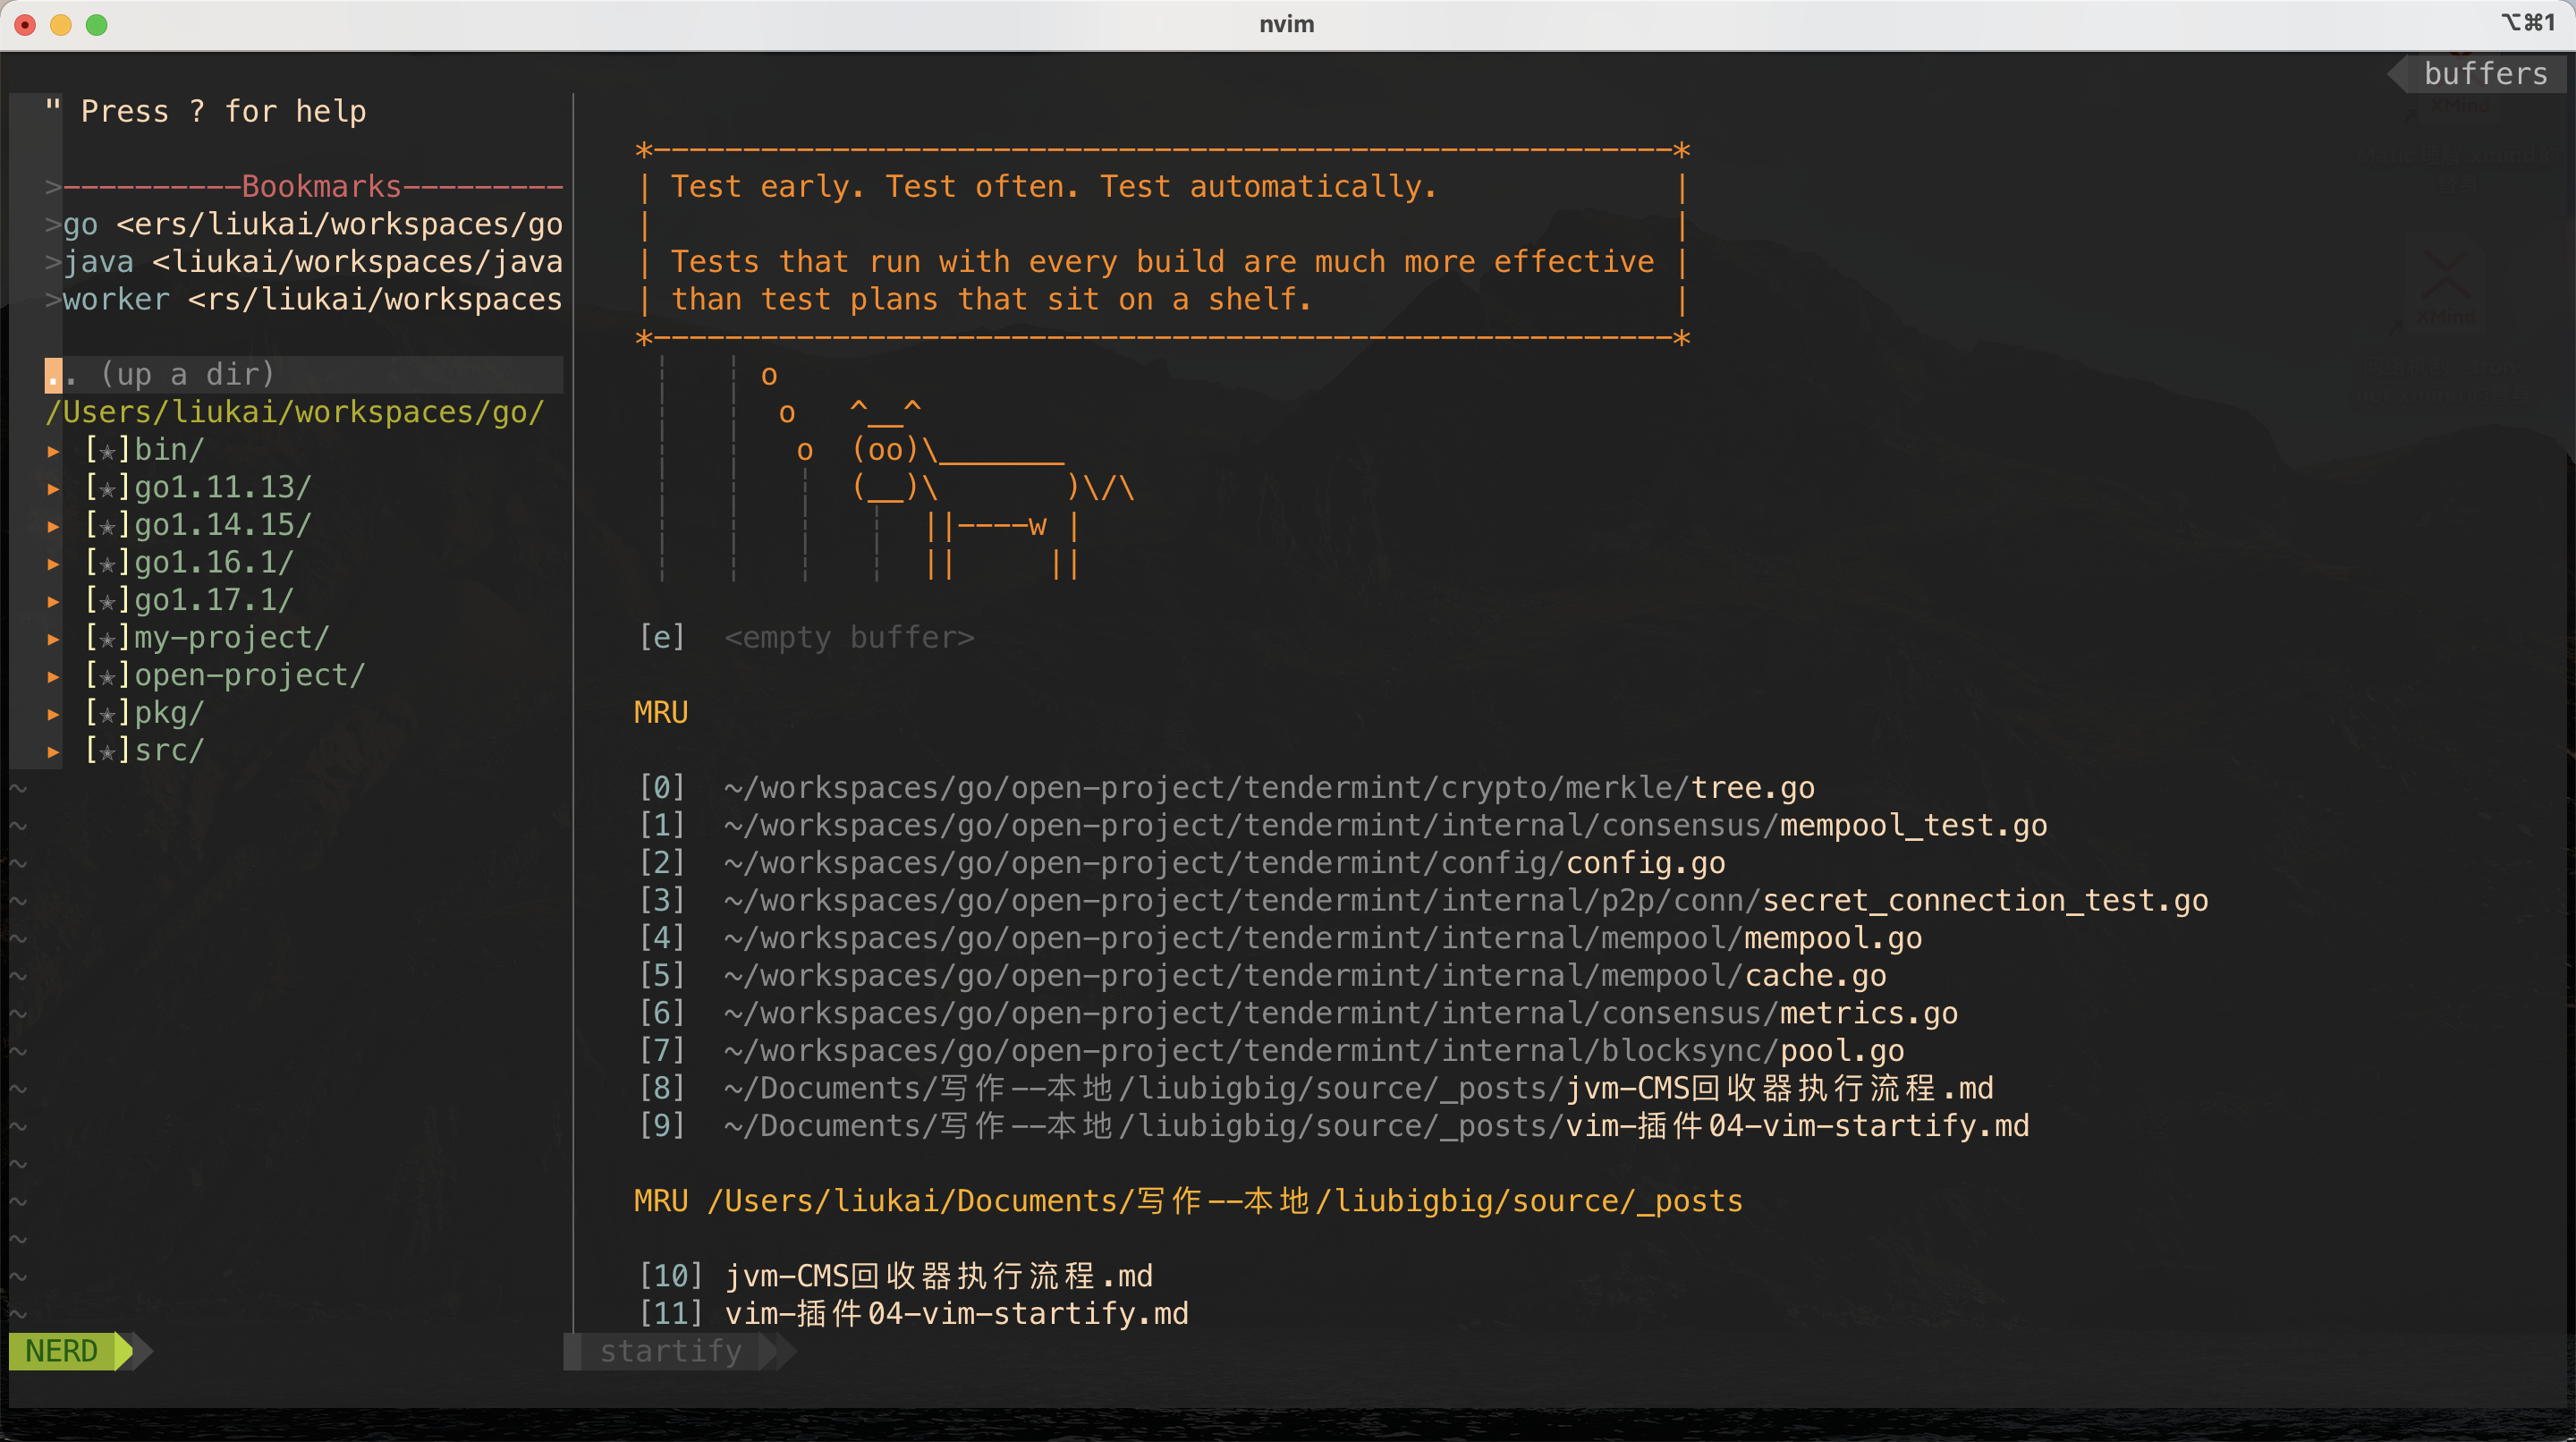Open MRU entry mempool.go
Viewport: 2576px width, 1442px height.
(1281, 938)
